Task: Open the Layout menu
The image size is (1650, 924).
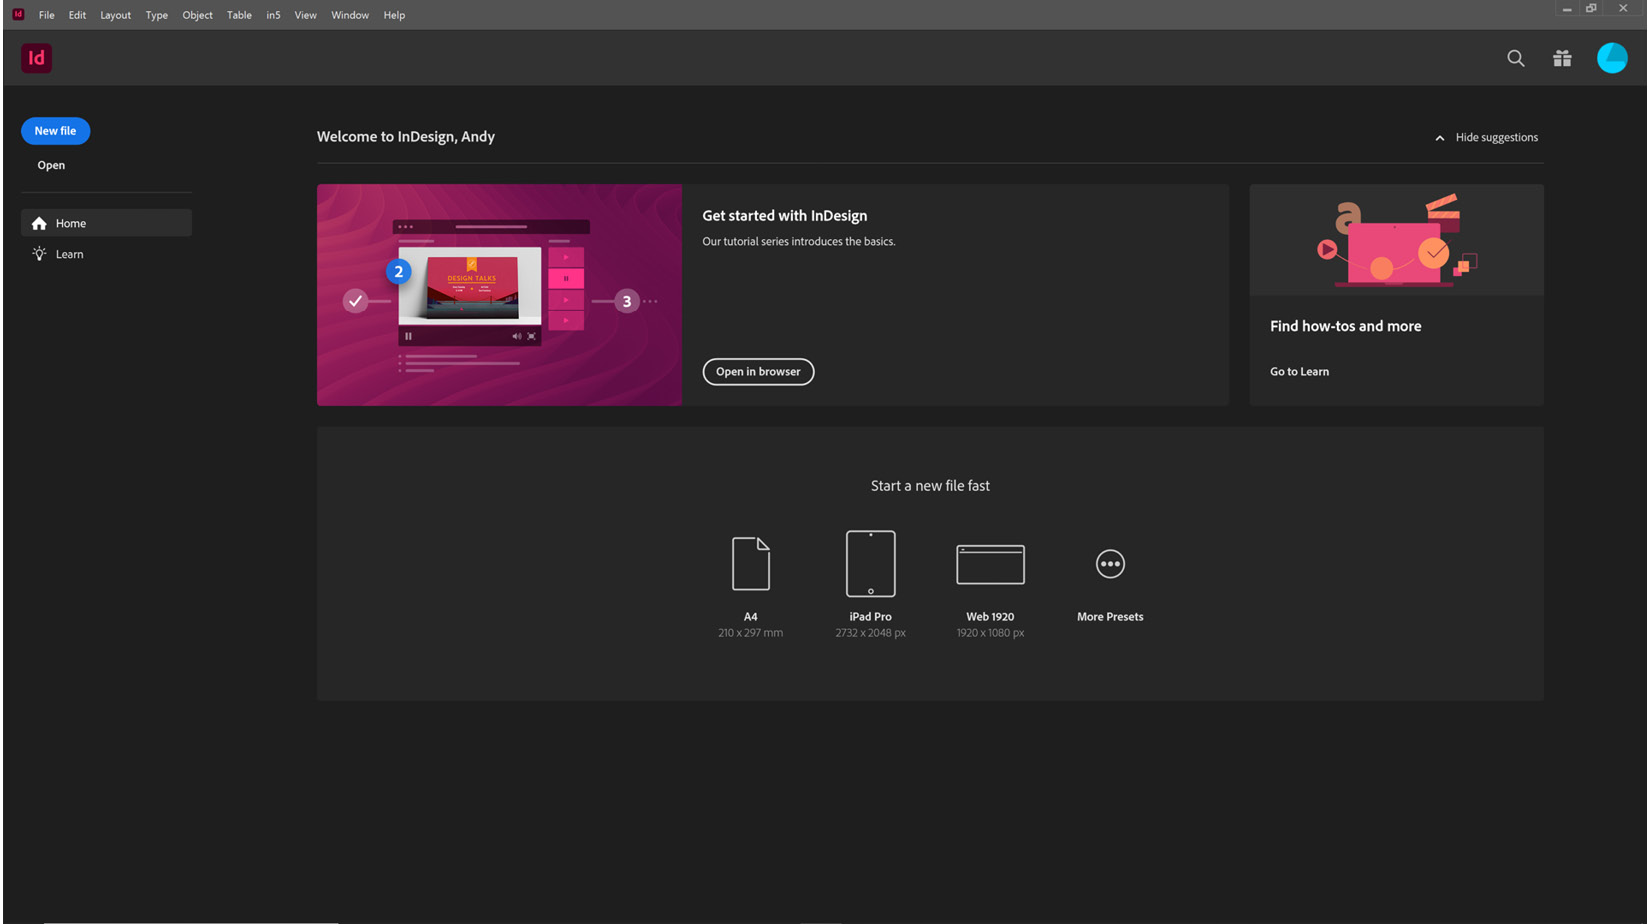Action: point(115,15)
